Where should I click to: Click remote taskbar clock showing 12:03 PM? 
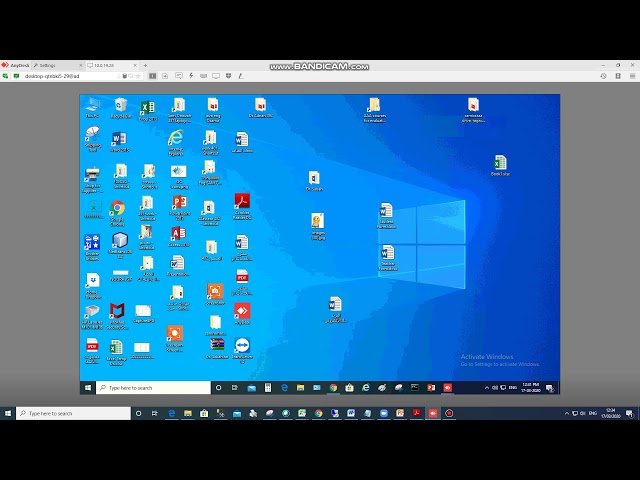point(531,388)
